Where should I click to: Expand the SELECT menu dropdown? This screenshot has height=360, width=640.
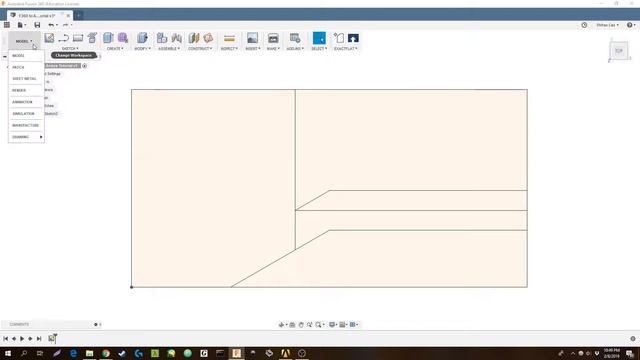click(x=319, y=49)
